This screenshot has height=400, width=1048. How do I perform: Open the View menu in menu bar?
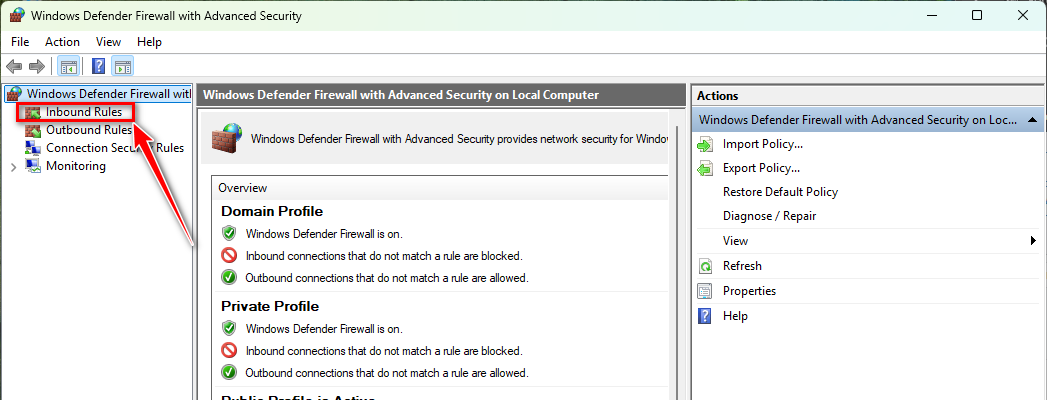coord(108,42)
